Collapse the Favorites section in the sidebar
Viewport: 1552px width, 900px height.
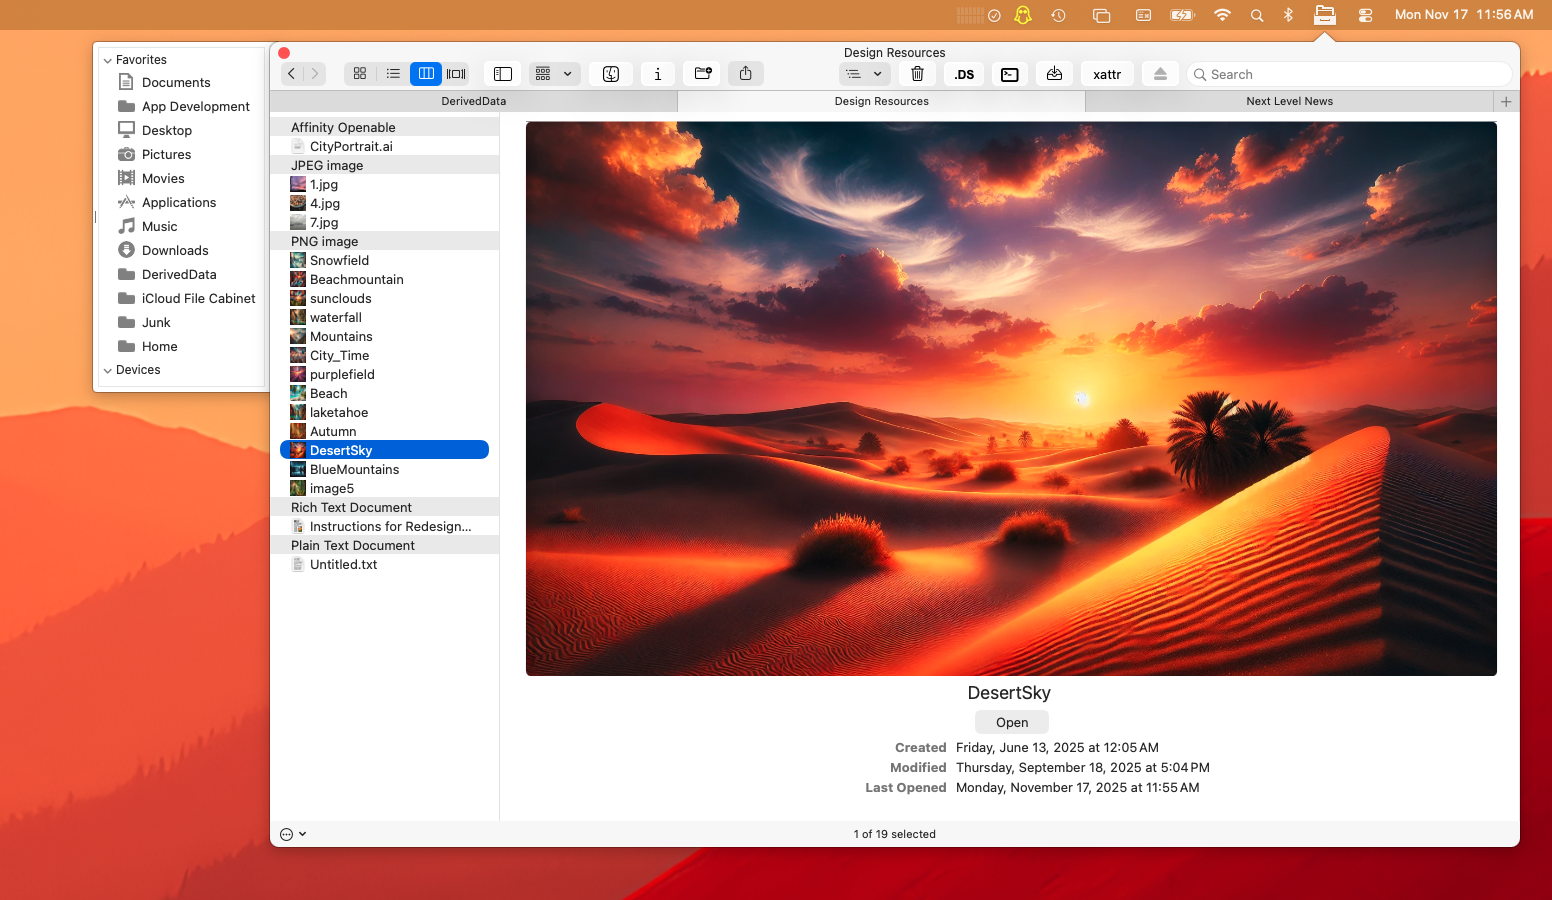[107, 59]
